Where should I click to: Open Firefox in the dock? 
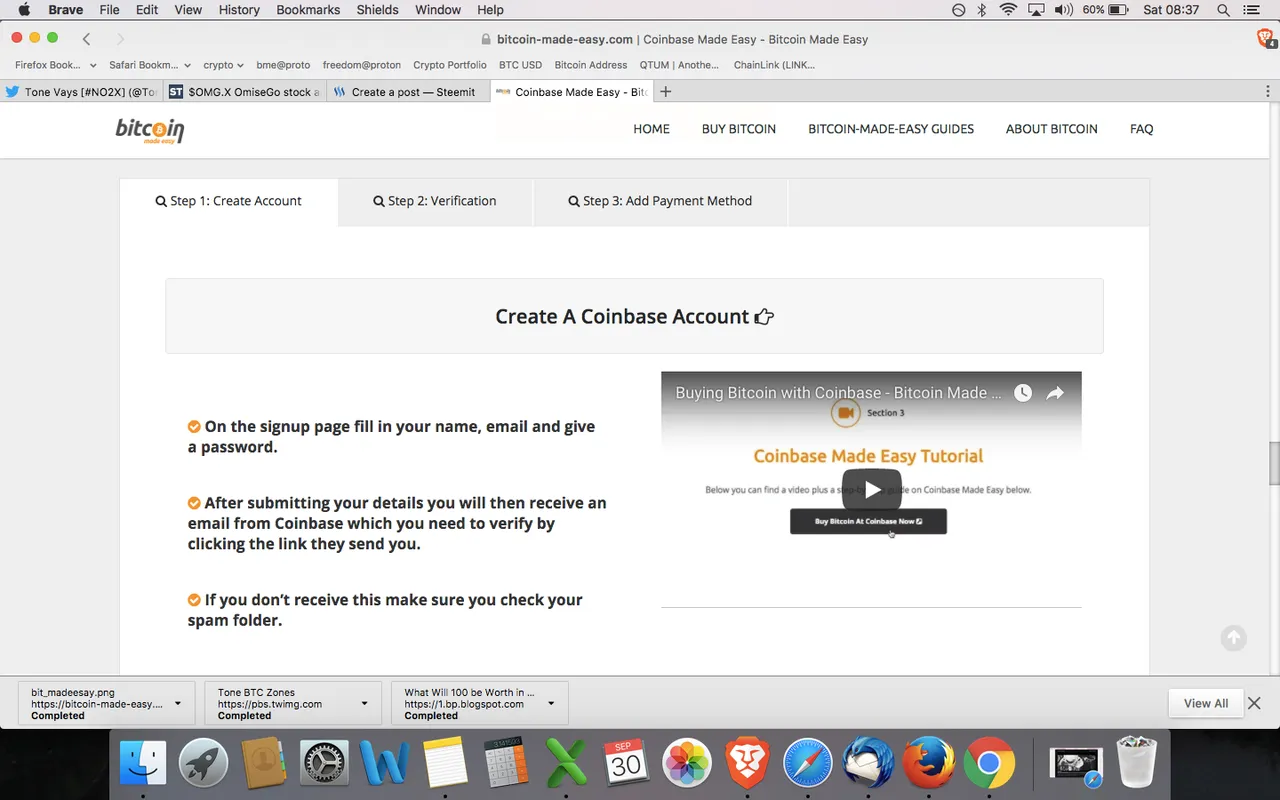[928, 764]
